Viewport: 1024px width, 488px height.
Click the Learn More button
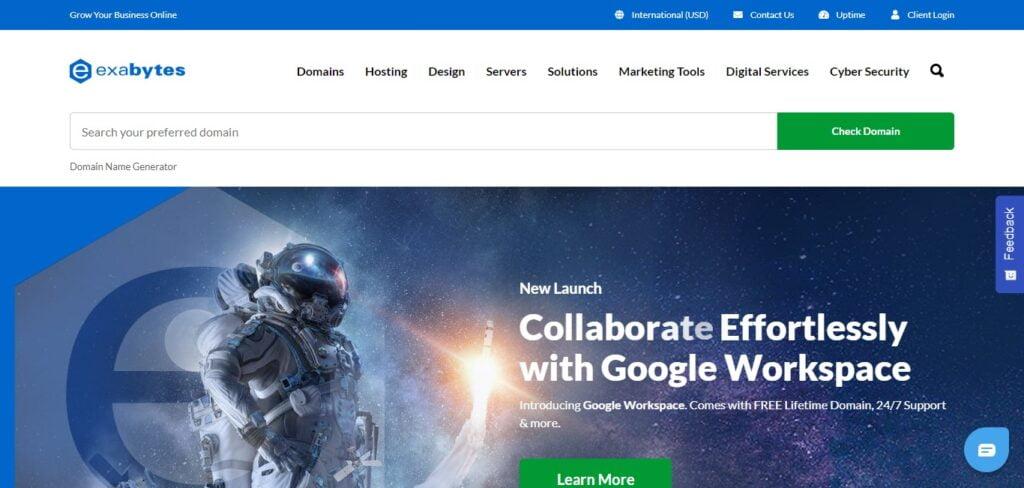pyautogui.click(x=596, y=475)
